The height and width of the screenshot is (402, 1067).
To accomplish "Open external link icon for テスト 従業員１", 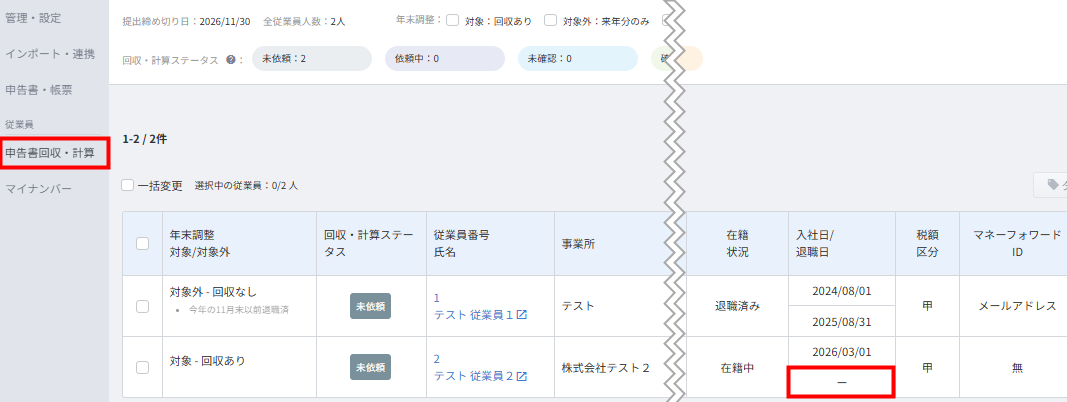I will (522, 315).
